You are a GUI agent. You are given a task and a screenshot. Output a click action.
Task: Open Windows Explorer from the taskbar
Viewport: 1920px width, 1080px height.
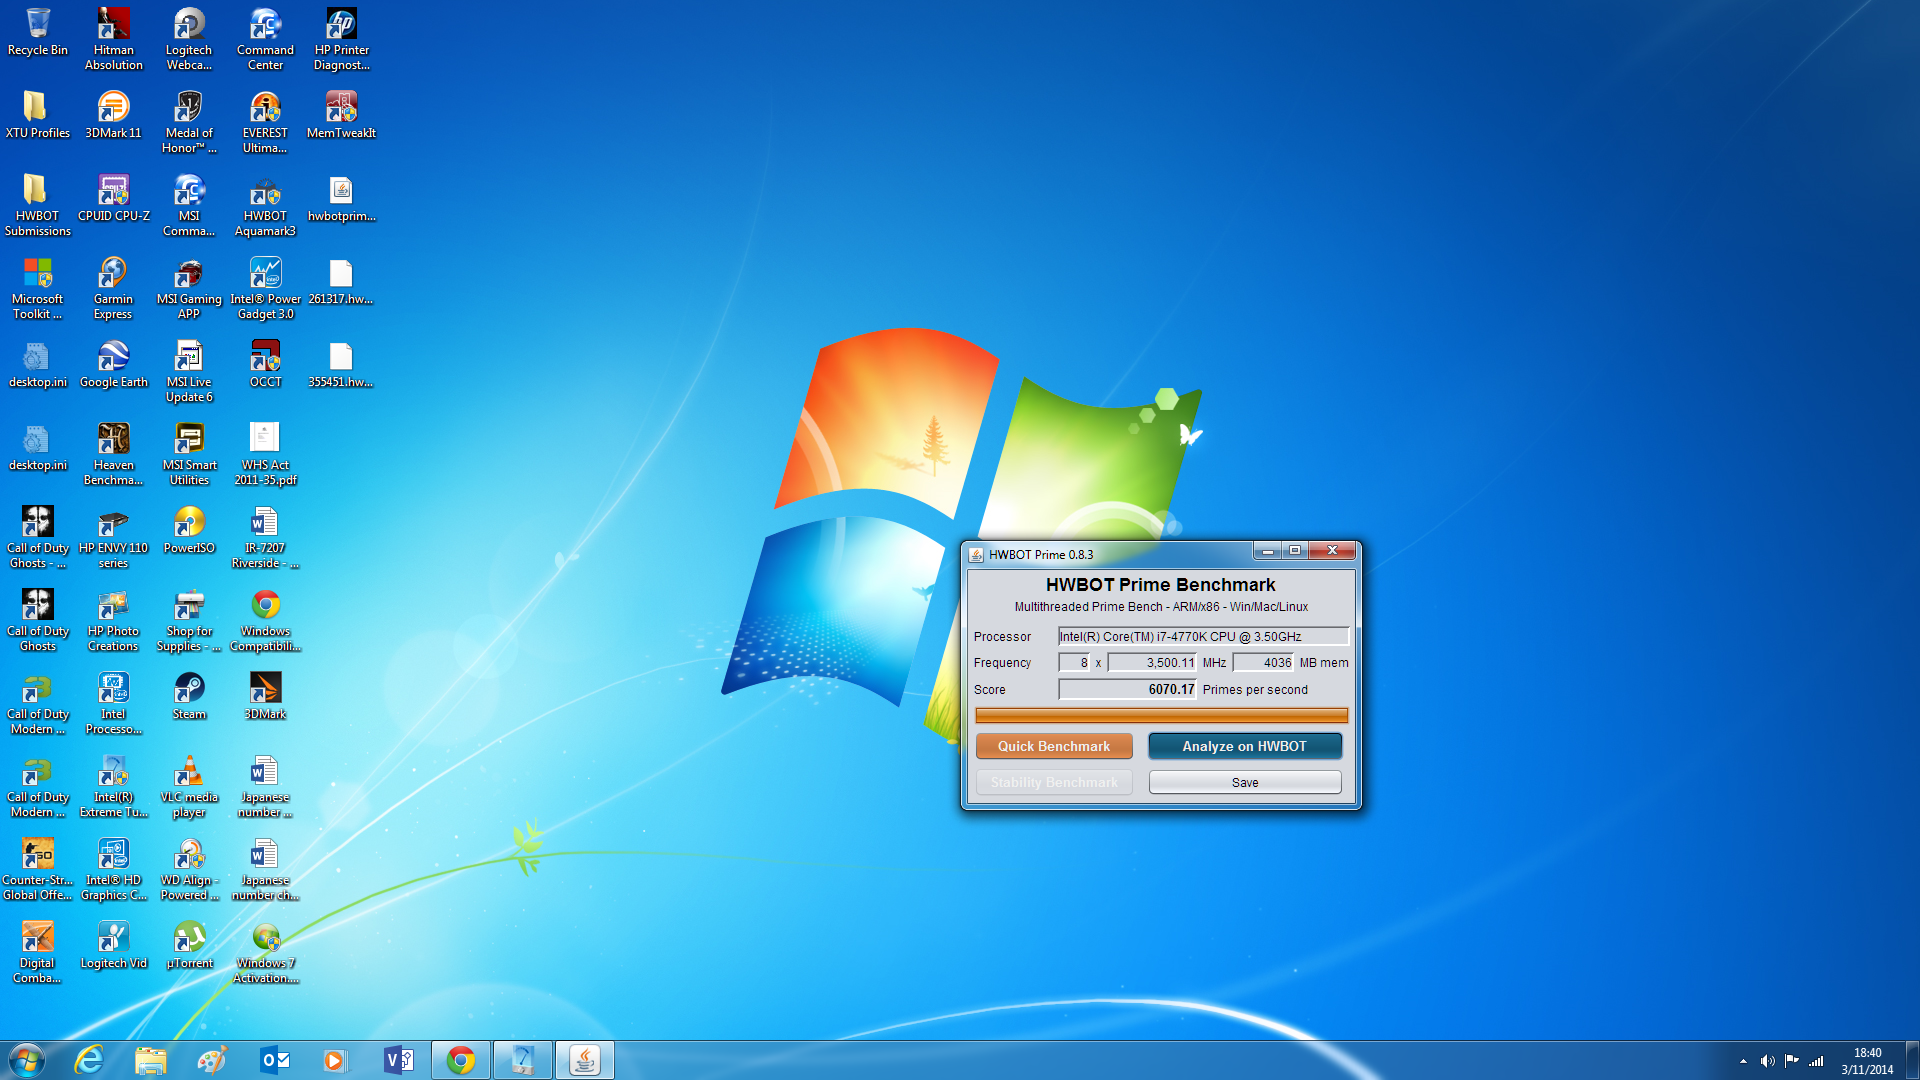click(x=150, y=1060)
